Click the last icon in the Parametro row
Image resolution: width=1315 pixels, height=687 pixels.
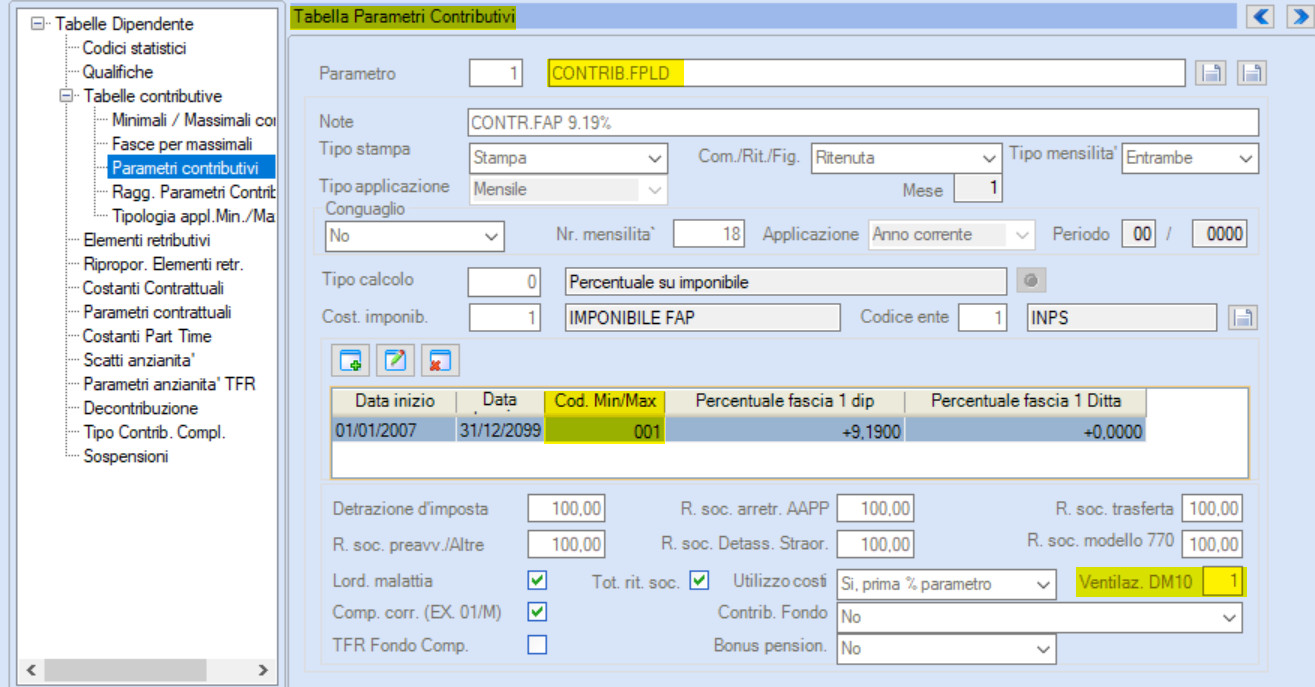1251,73
